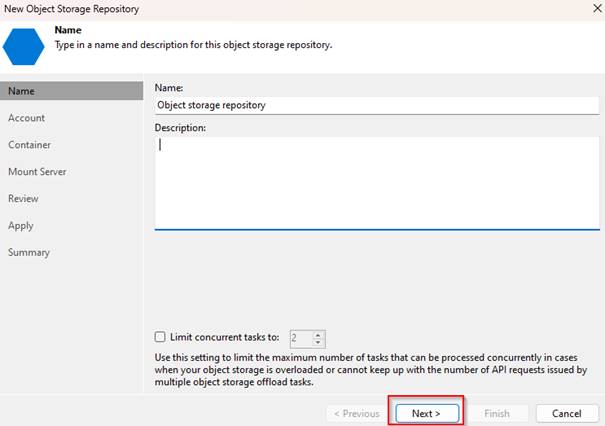Click the blue hexagon object storage icon
Viewport: 605px width, 426px height.
pyautogui.click(x=24, y=47)
